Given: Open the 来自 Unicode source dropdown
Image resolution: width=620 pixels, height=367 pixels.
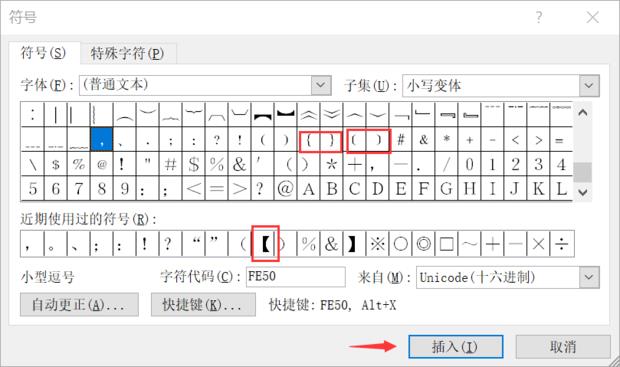Looking at the screenshot, I should [x=589, y=277].
